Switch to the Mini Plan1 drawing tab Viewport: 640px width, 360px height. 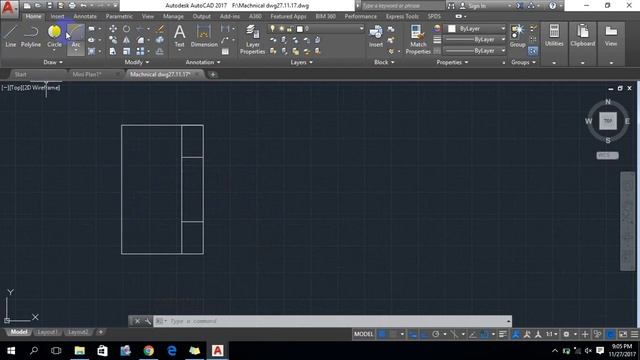point(87,74)
